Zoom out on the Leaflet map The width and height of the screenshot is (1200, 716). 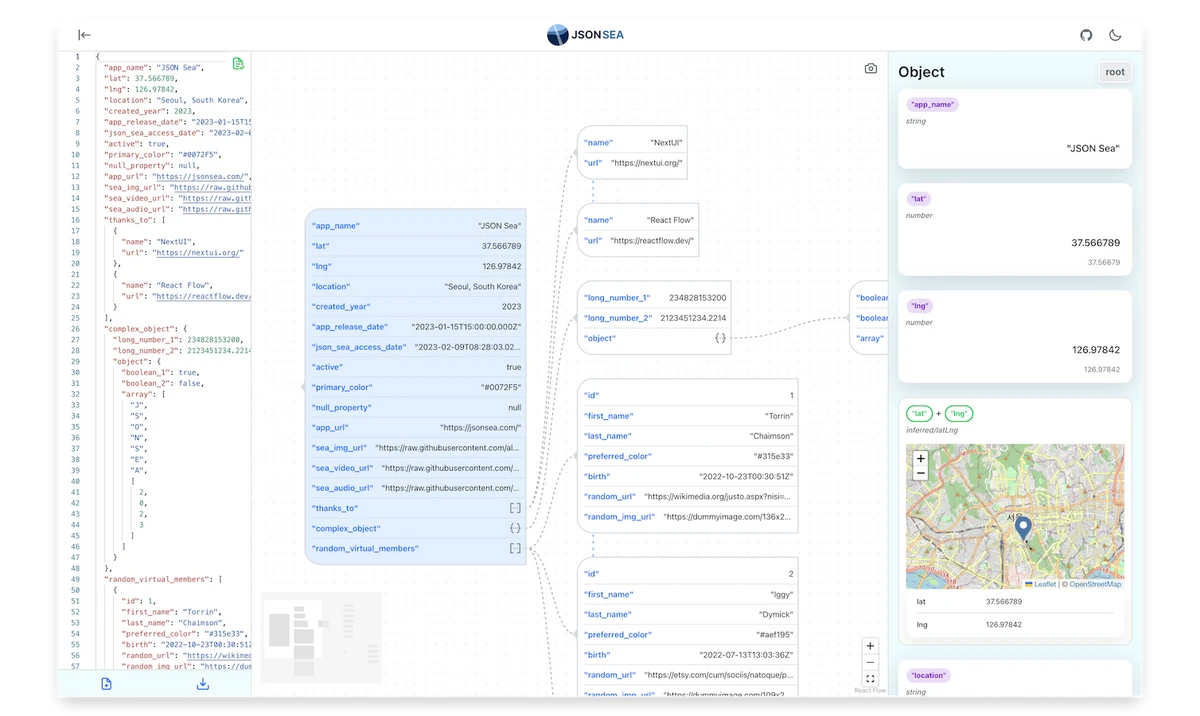920,473
